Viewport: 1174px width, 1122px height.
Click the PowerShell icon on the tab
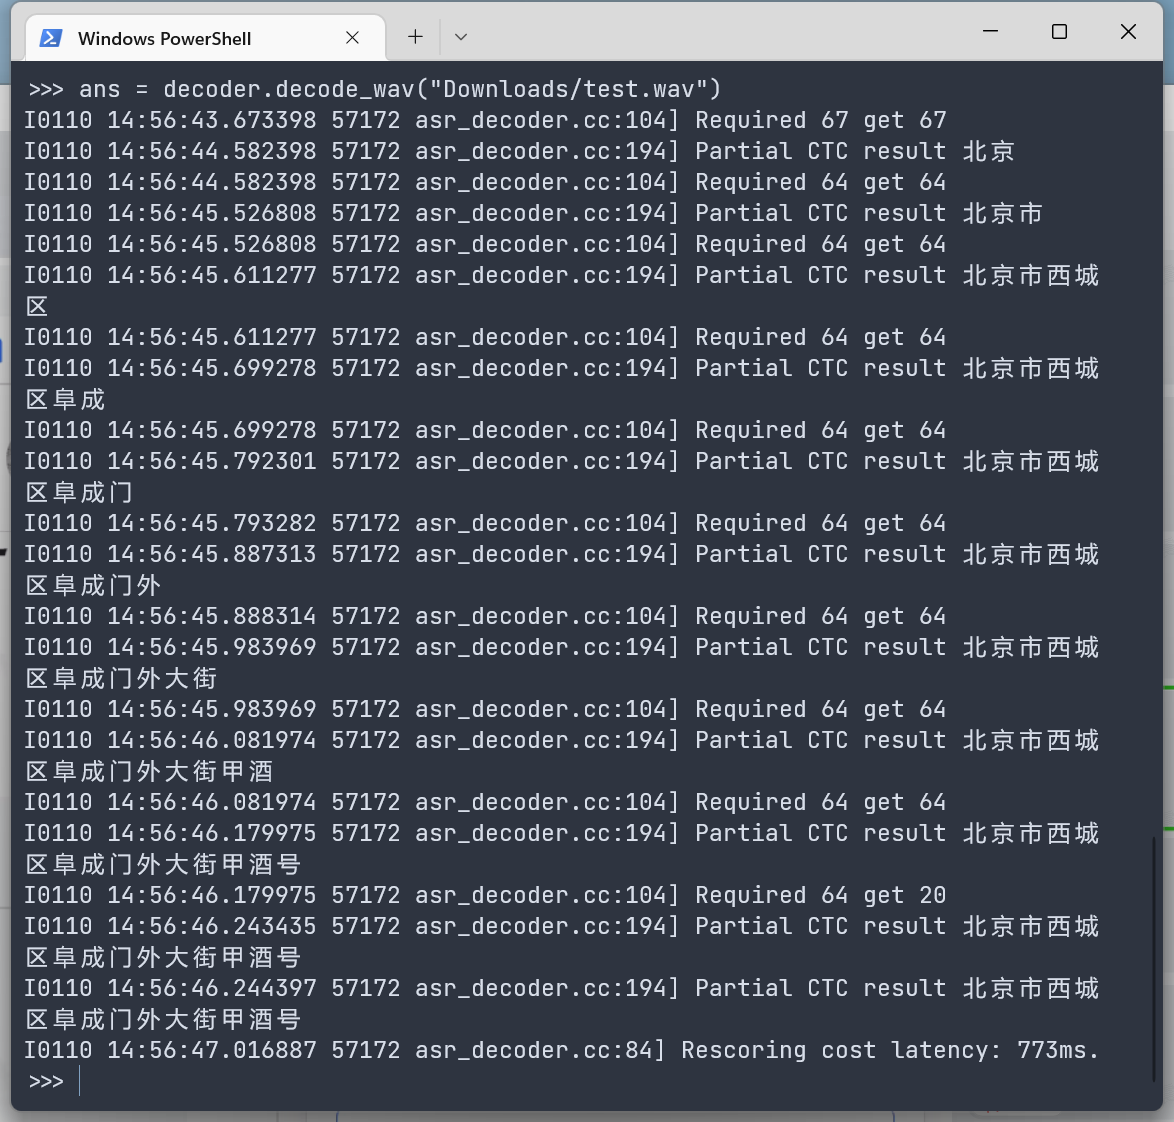click(49, 36)
